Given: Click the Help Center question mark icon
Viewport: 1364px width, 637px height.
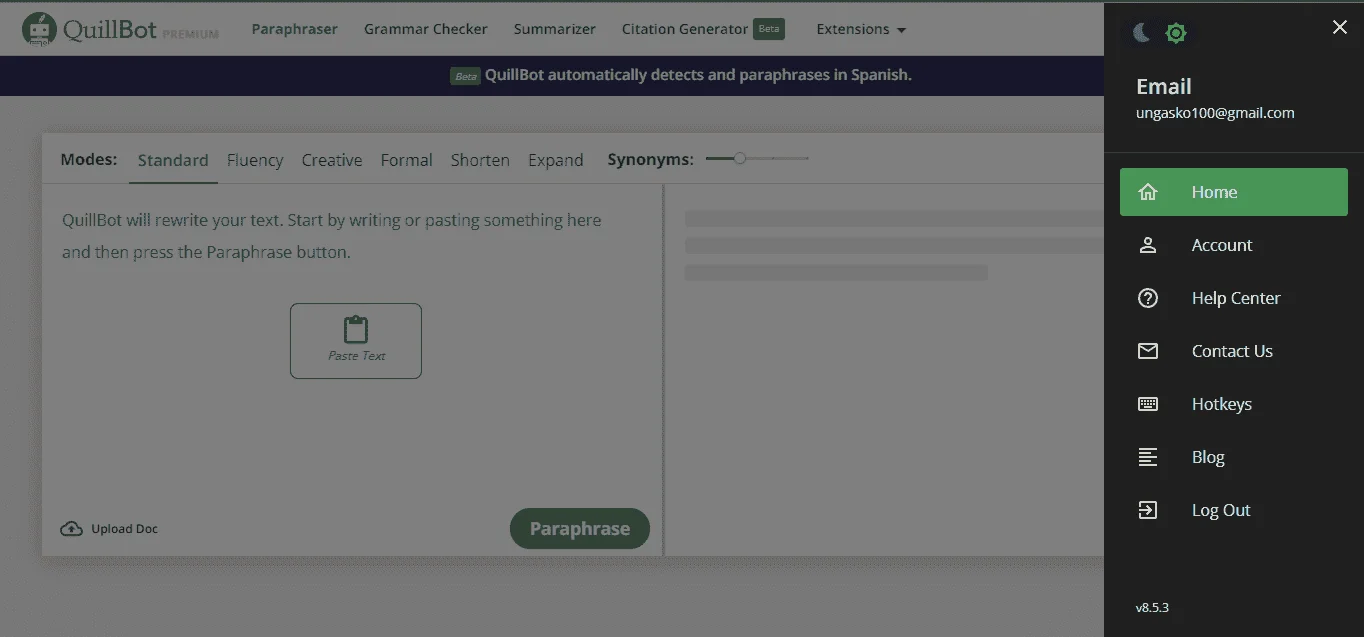Looking at the screenshot, I should [x=1148, y=298].
